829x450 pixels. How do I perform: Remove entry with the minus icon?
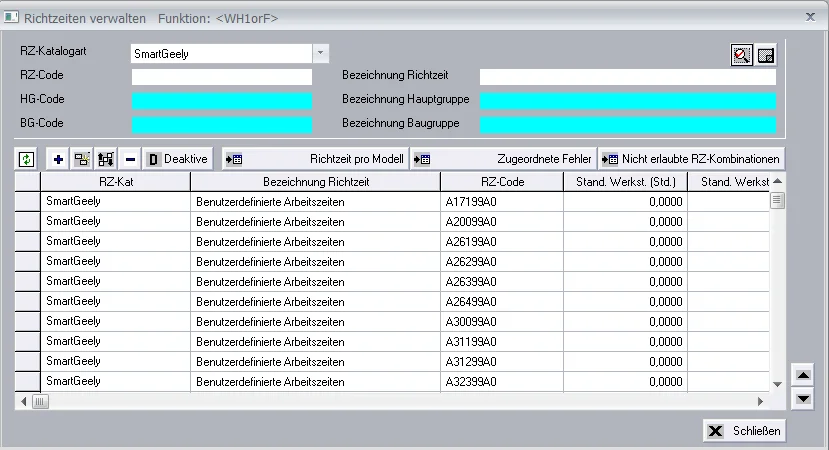(x=131, y=159)
